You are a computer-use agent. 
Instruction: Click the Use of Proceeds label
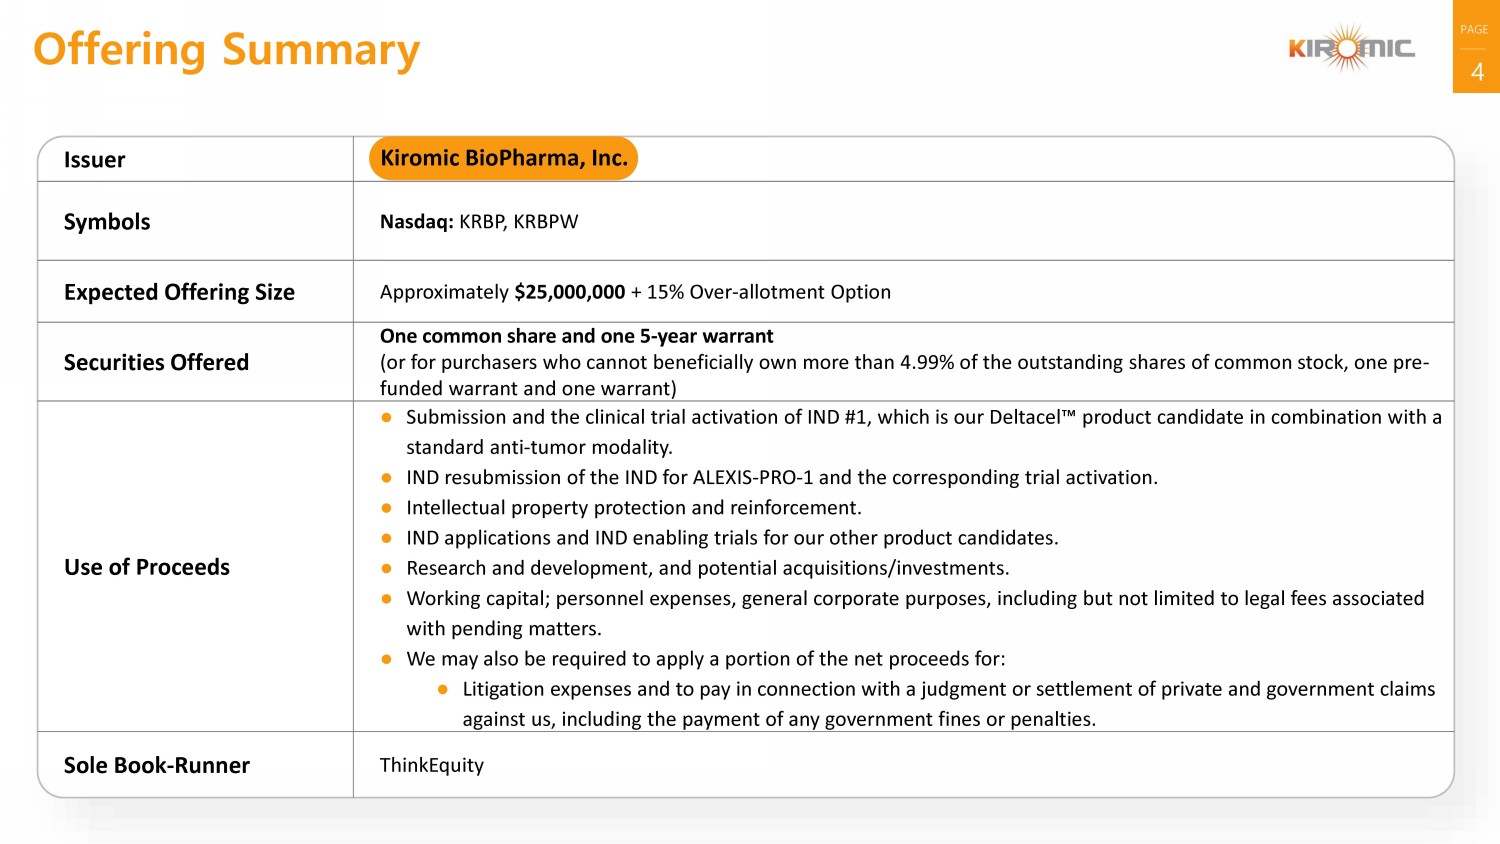pyautogui.click(x=147, y=567)
